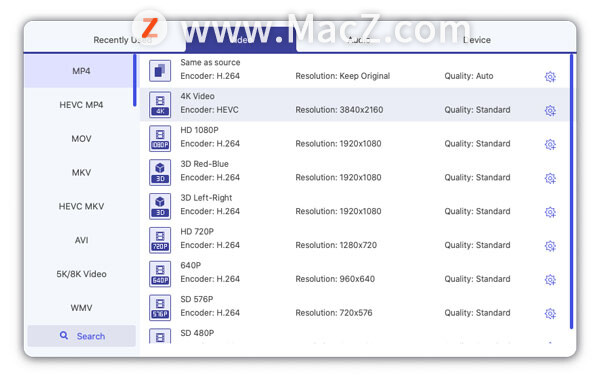The width and height of the screenshot is (600, 383).
Task: Click Resolution: 1280x720 text
Action: click(x=336, y=245)
